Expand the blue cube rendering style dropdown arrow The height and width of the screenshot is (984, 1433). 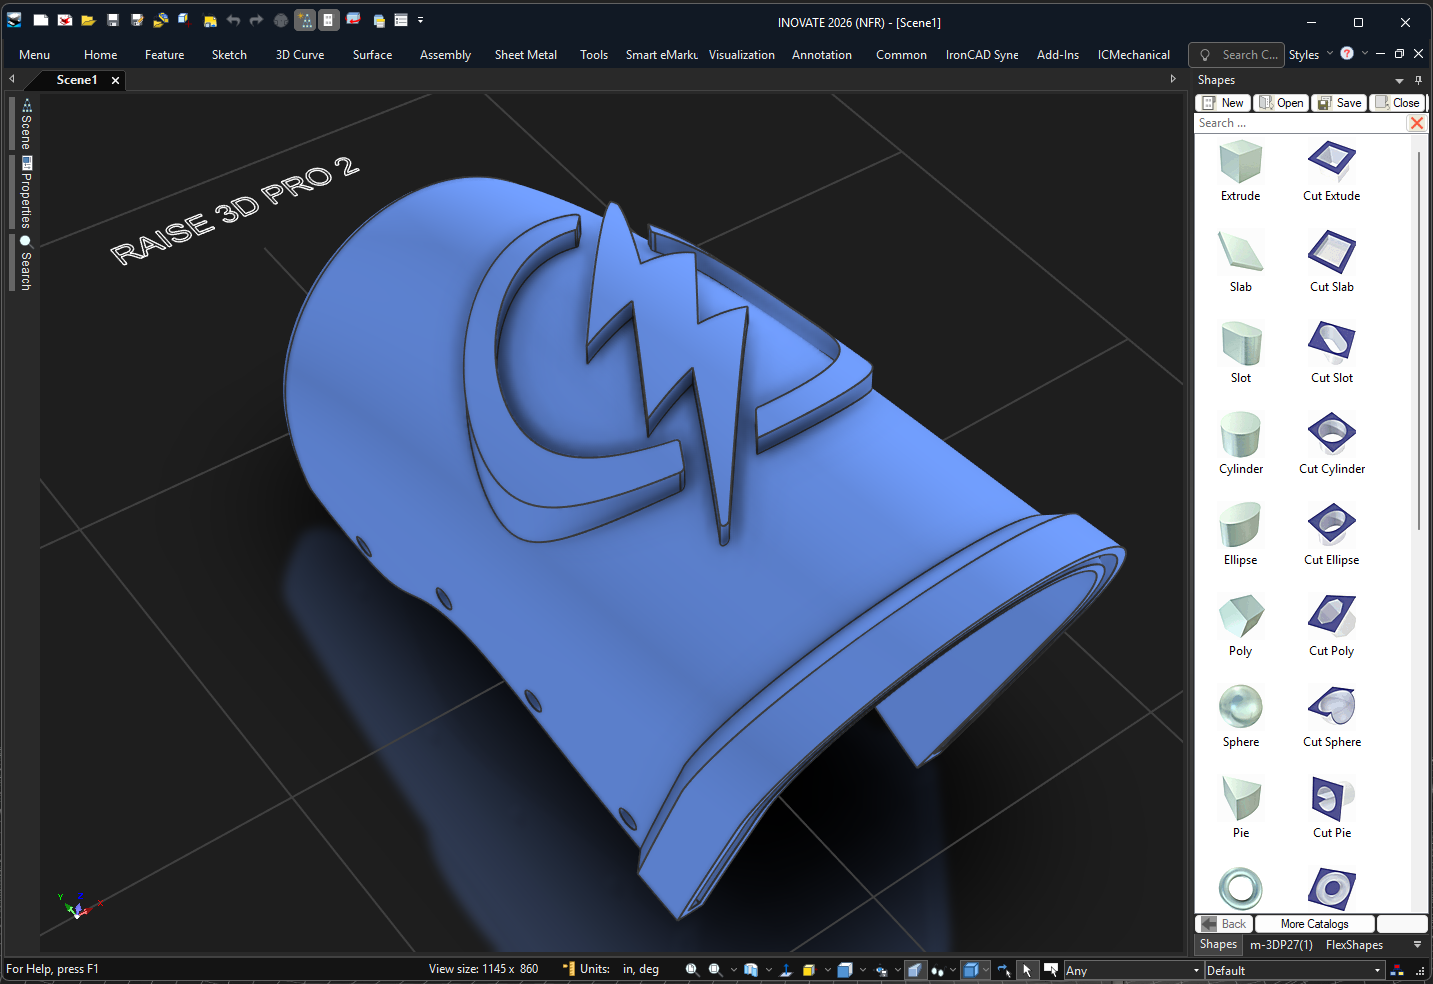tap(862, 970)
